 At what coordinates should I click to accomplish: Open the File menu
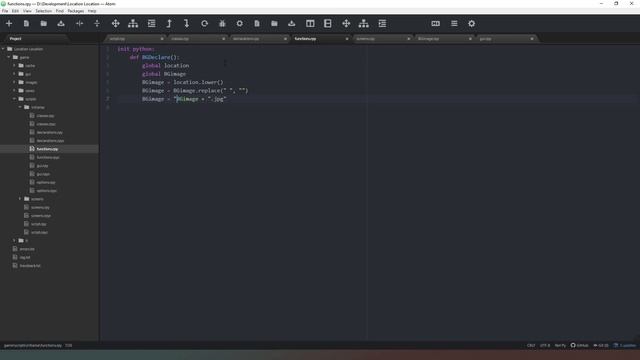coord(5,11)
